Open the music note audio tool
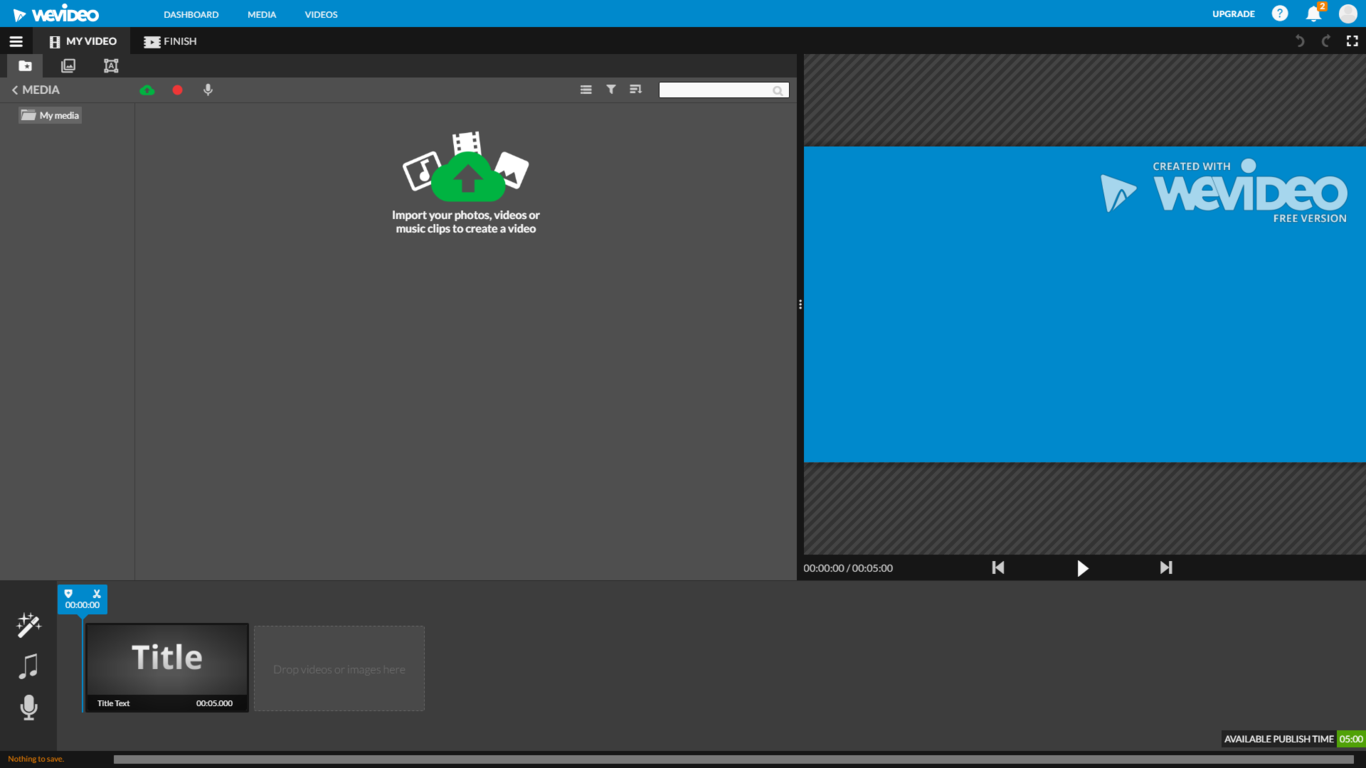Viewport: 1366px width, 768px height. point(29,666)
